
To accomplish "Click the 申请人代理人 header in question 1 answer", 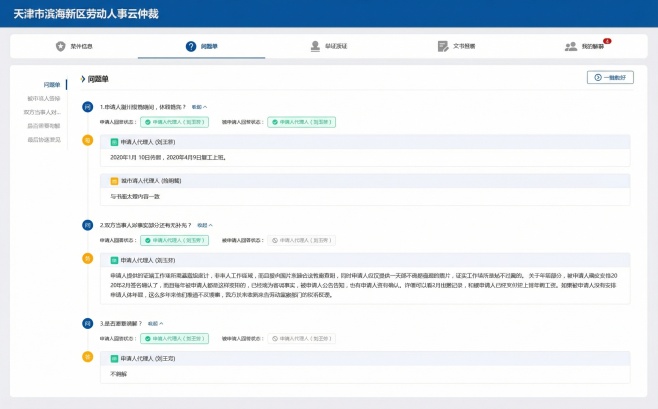I will 365,142.
